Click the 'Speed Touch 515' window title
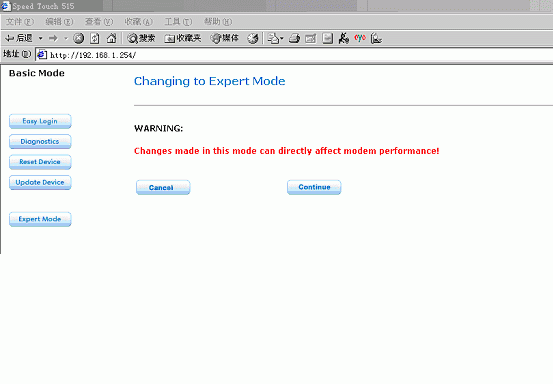Viewport: 553px width, 384px height. click(43, 6)
